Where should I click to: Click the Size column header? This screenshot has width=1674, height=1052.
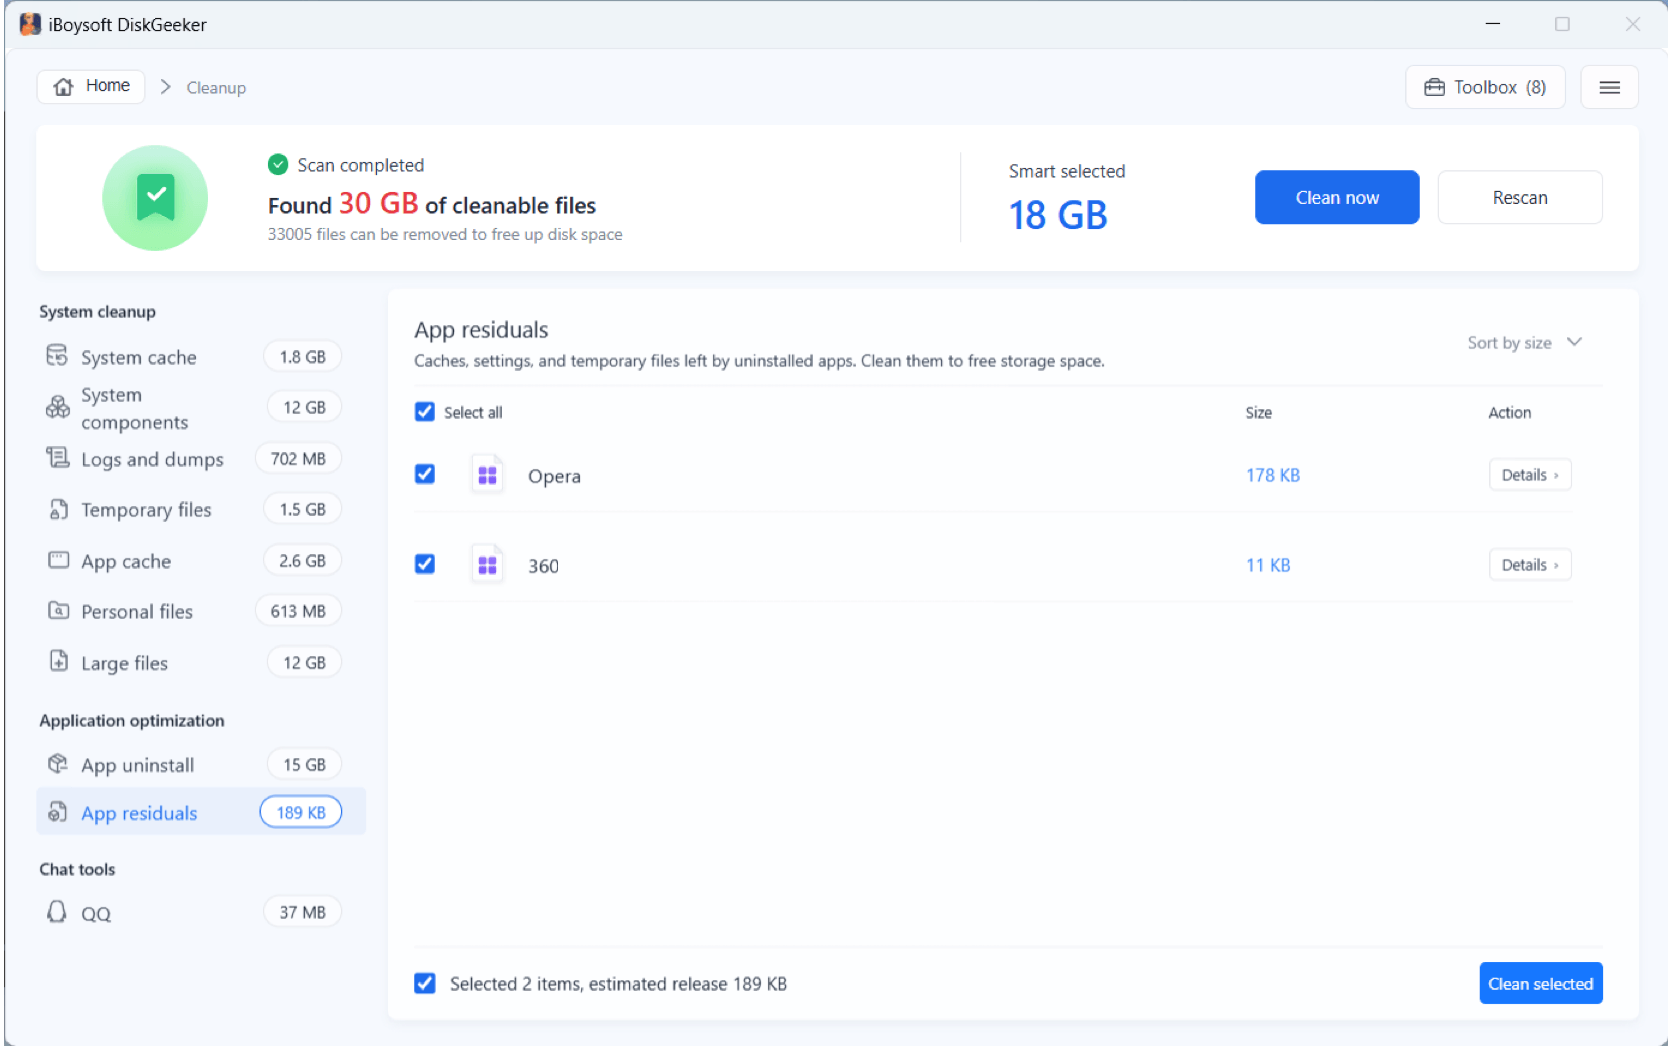(1259, 413)
